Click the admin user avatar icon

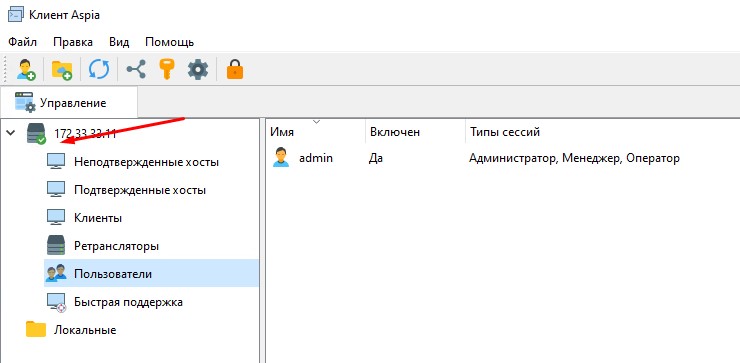pyautogui.click(x=281, y=157)
